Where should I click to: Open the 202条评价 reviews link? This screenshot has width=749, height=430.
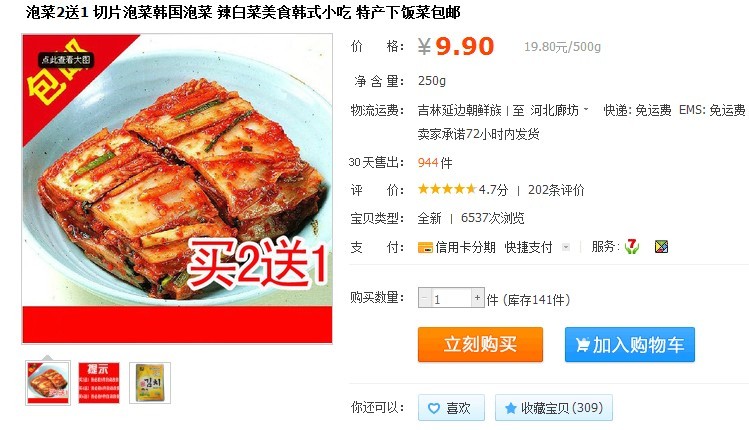pos(556,190)
